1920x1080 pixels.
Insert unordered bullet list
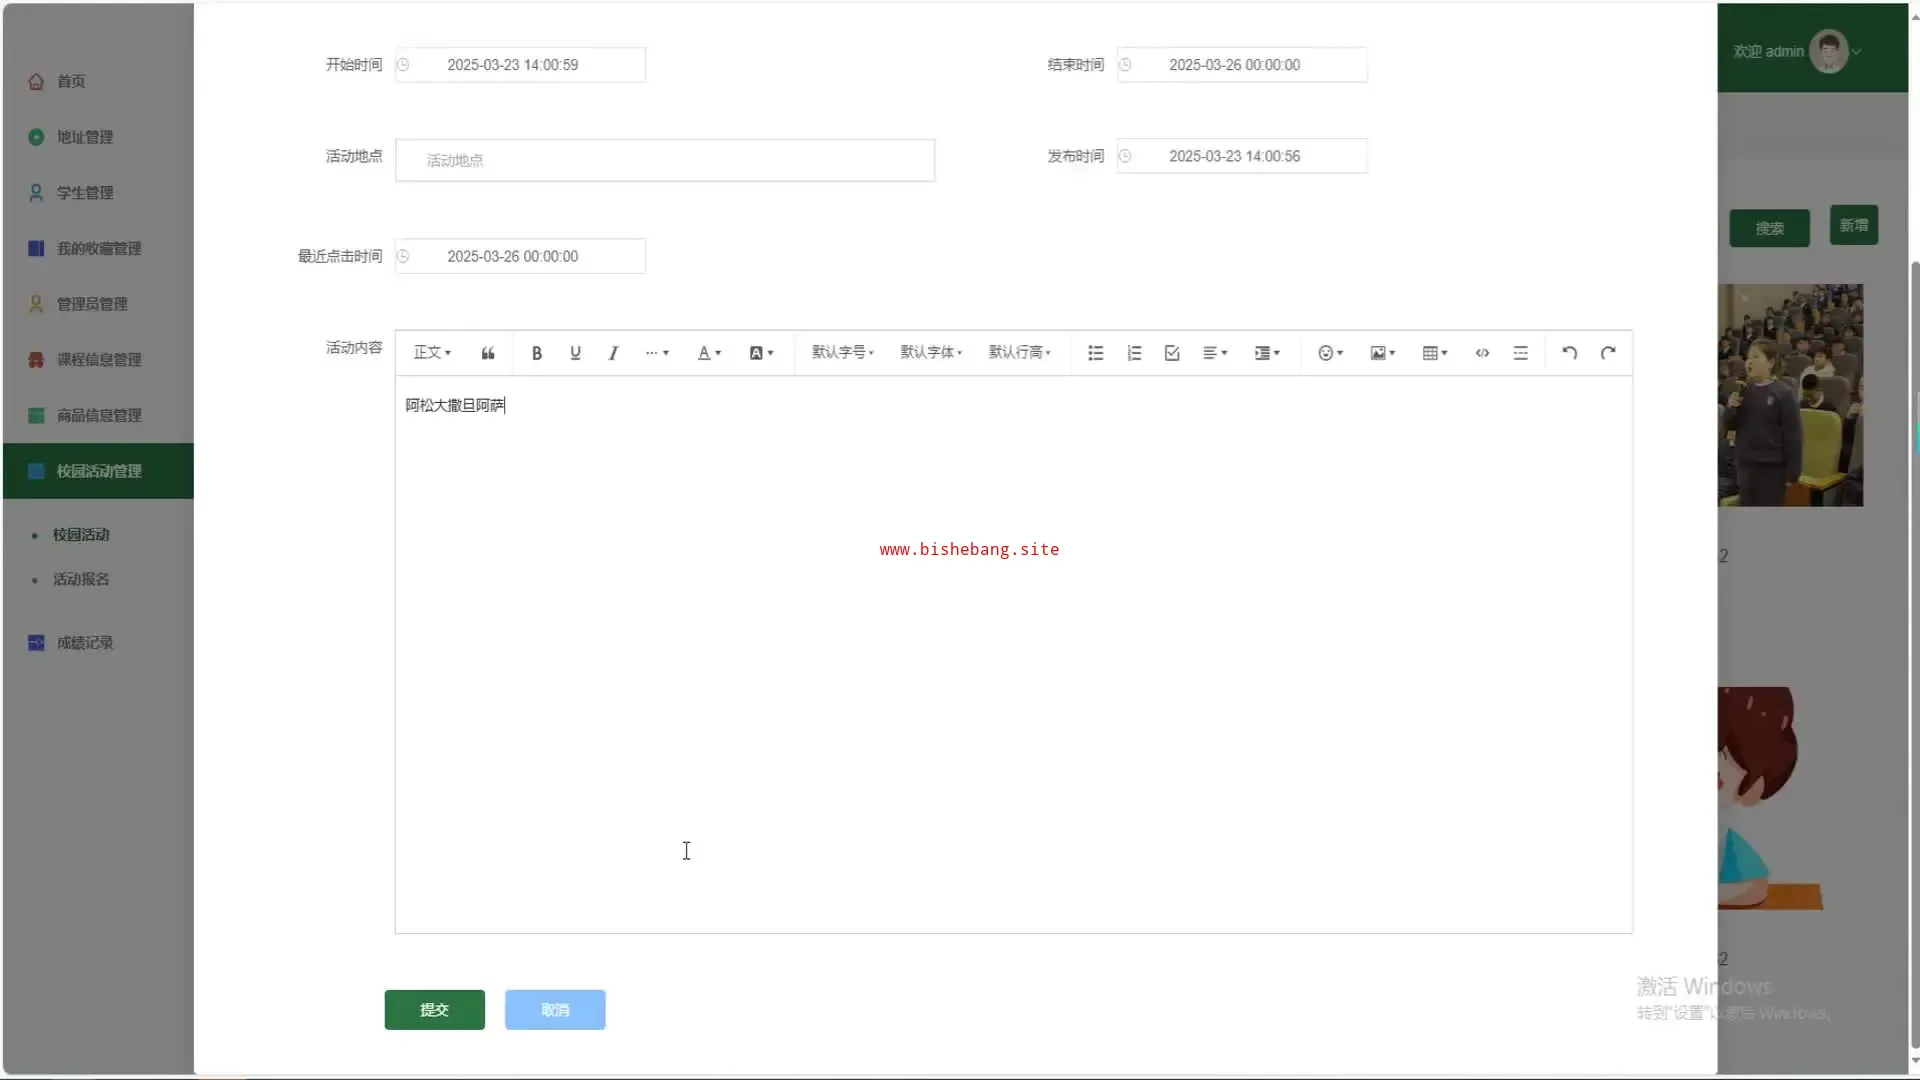[x=1096, y=353]
